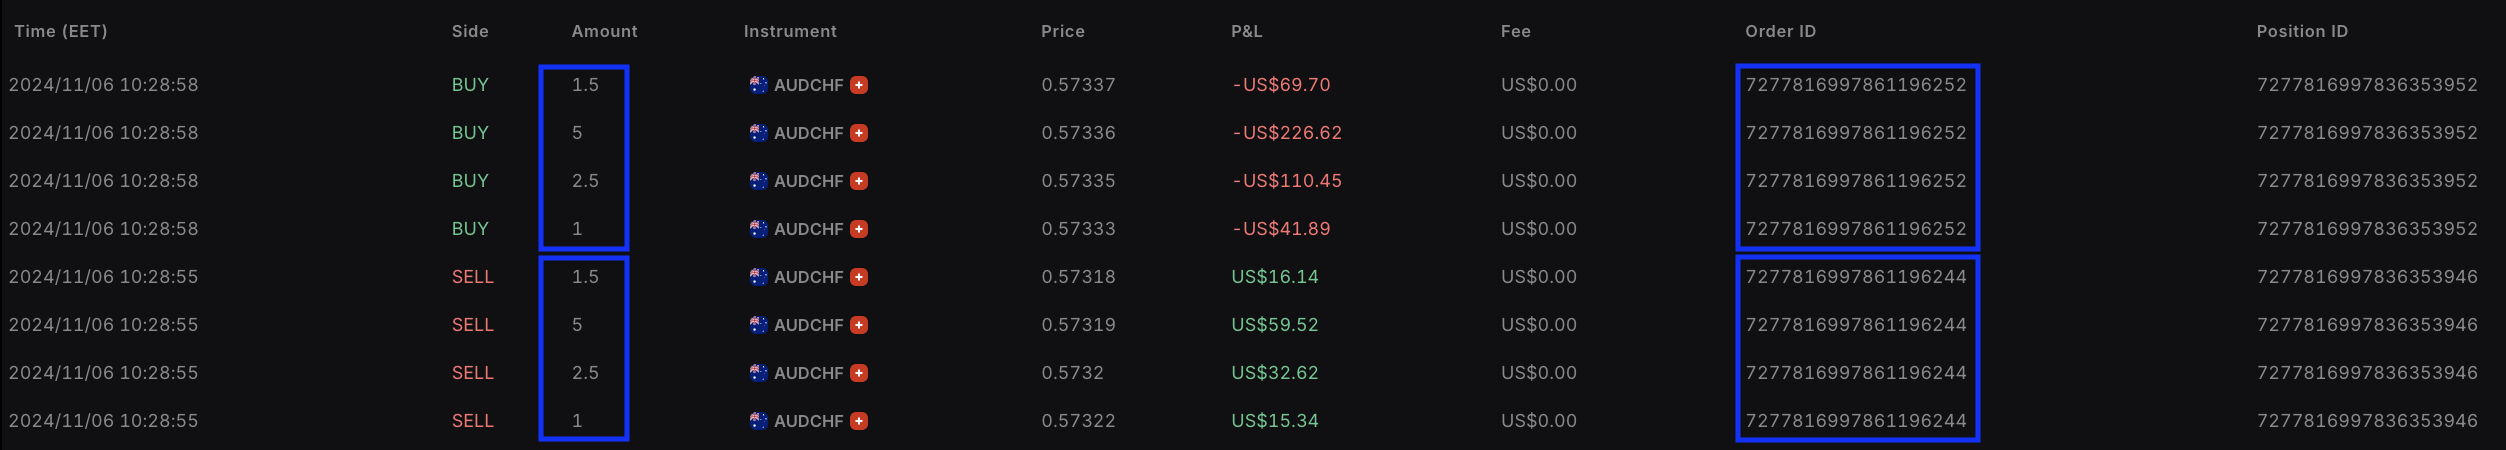Click the Swiss flag icon in the first row
Image resolution: width=2506 pixels, height=450 pixels.
(x=859, y=85)
